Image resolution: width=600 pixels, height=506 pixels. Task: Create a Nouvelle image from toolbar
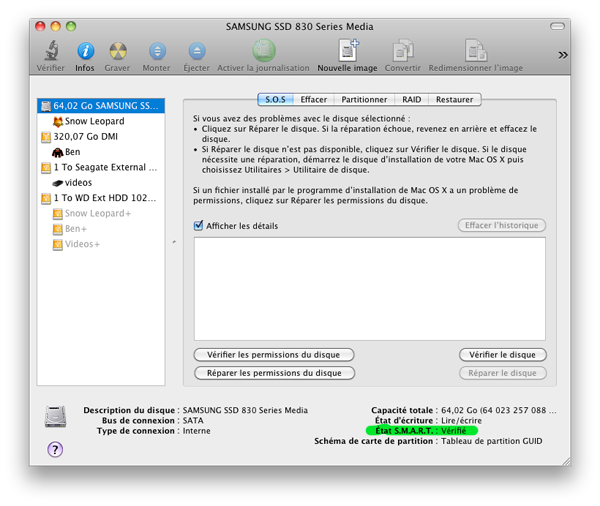point(348,50)
